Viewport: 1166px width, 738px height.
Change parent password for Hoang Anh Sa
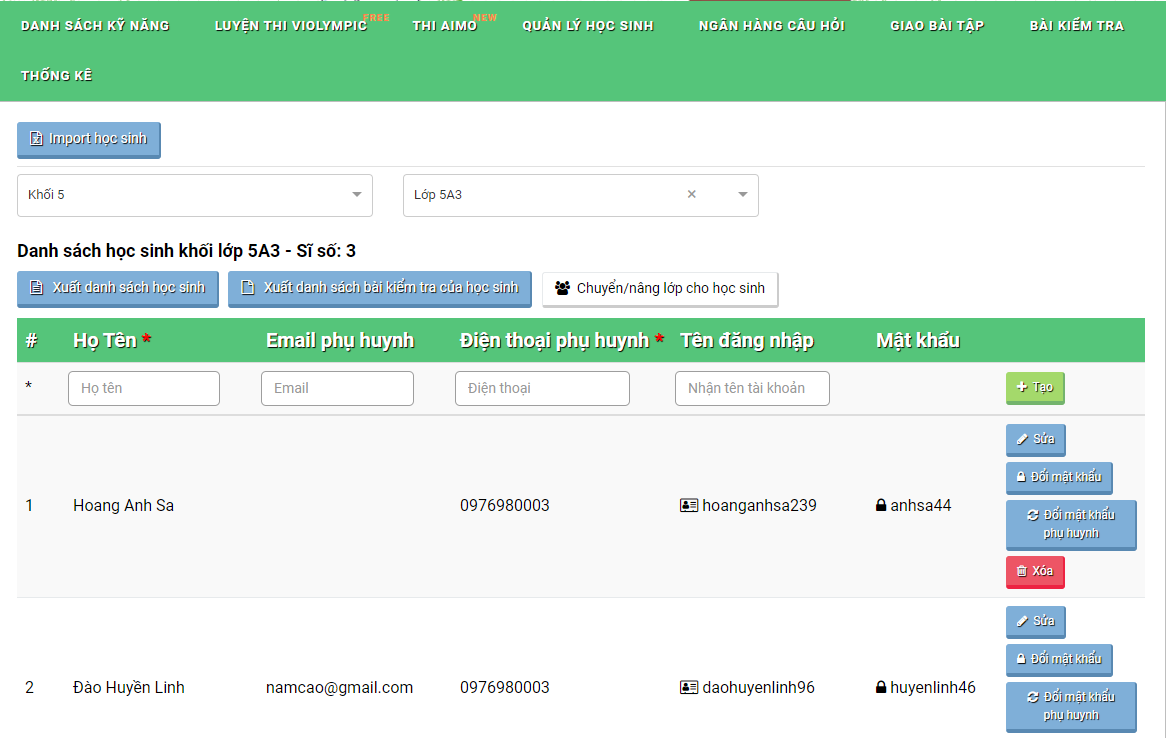point(1070,524)
